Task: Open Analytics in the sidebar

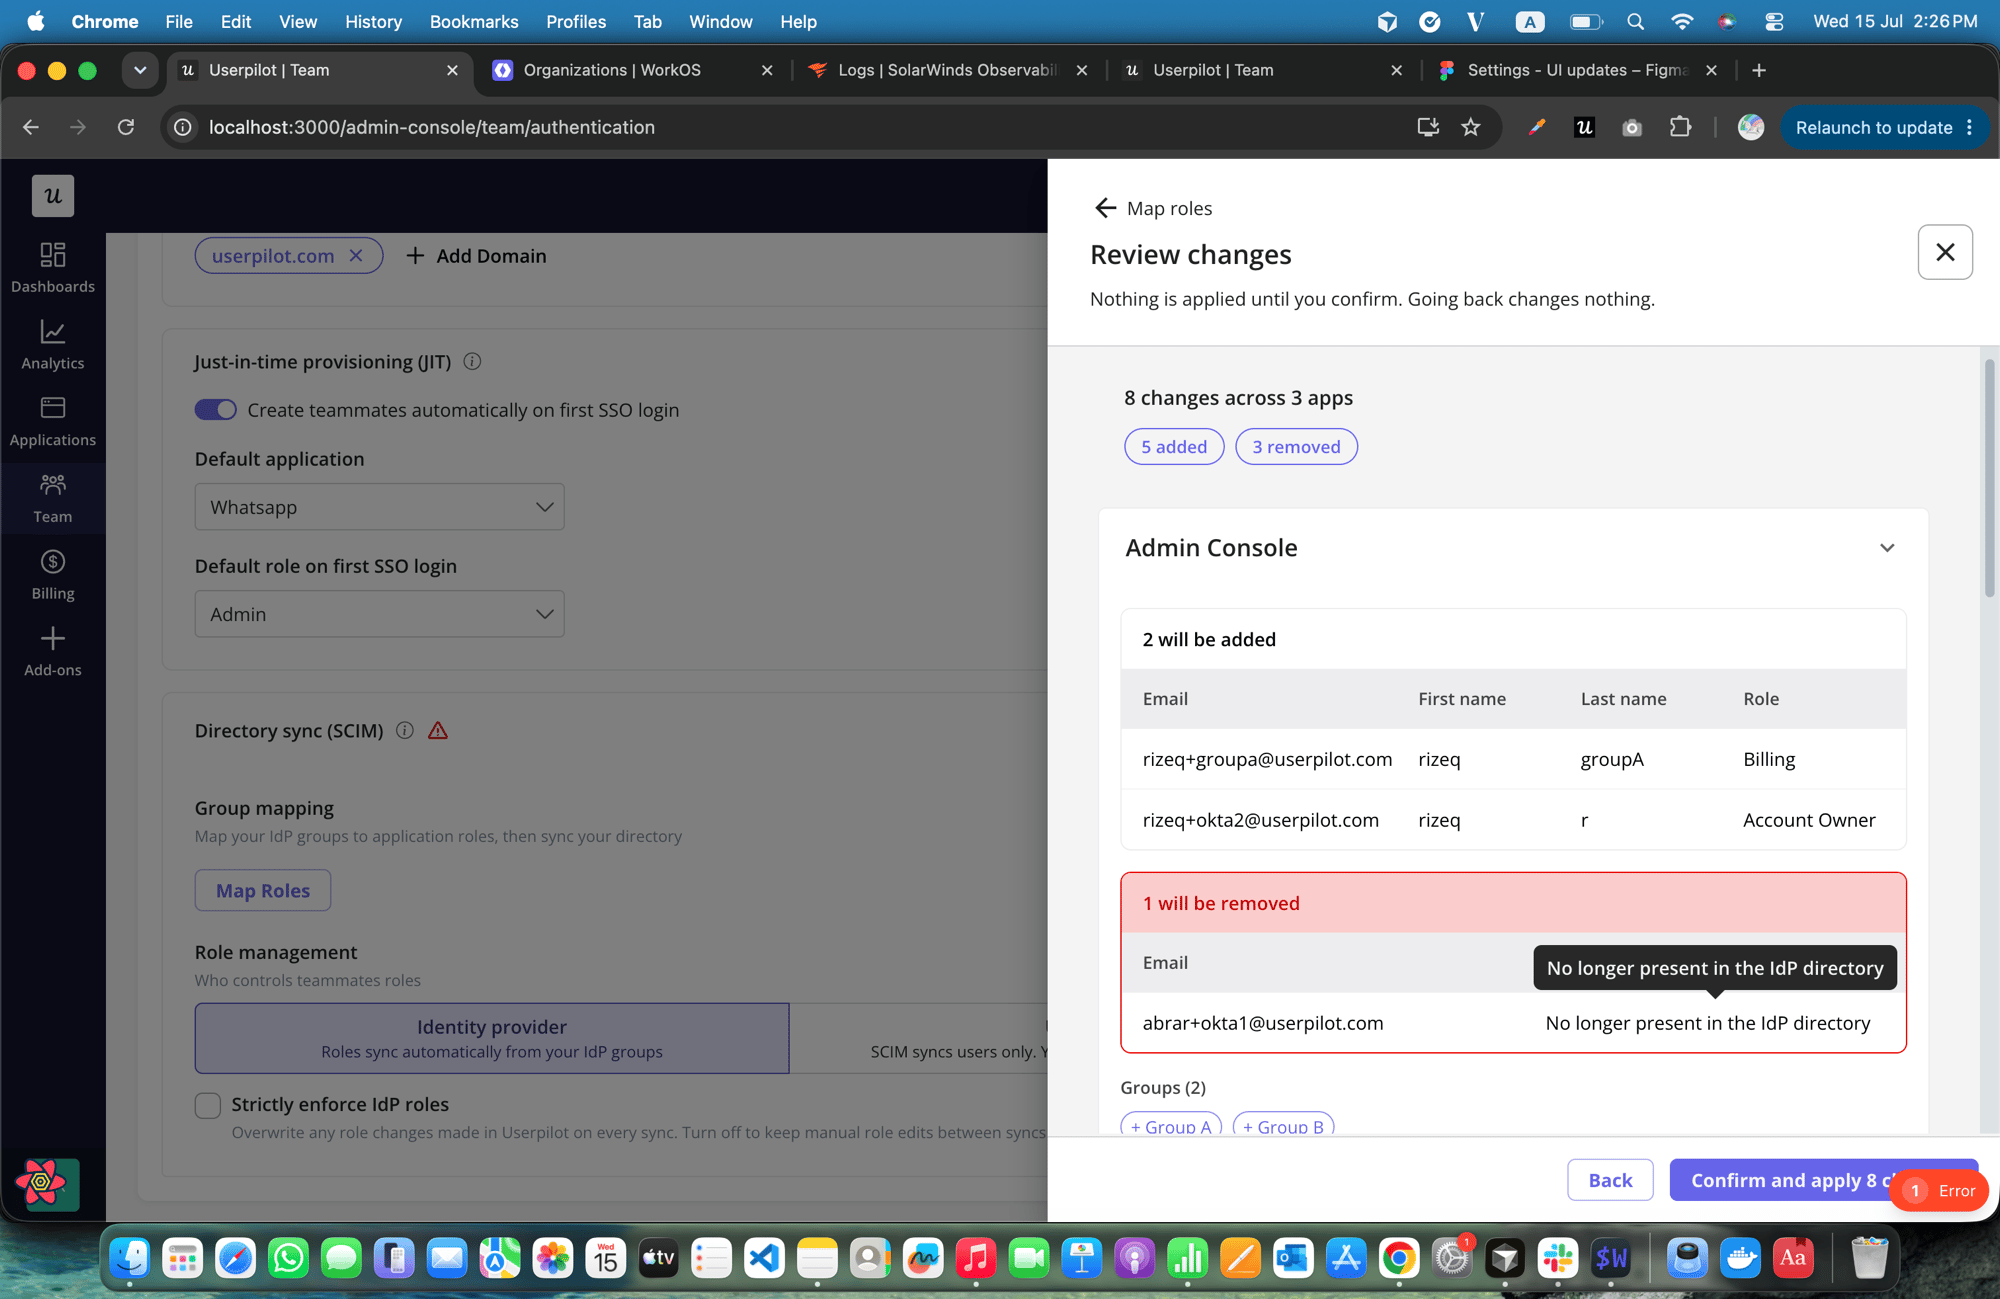Action: [x=53, y=344]
